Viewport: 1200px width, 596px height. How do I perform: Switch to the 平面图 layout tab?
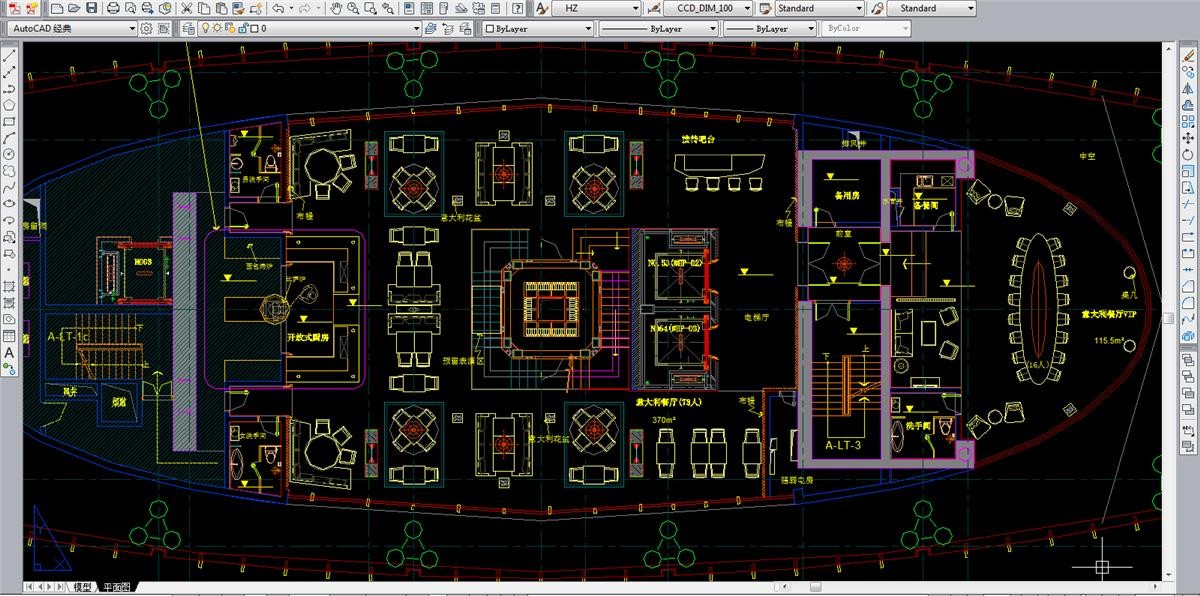pos(117,588)
